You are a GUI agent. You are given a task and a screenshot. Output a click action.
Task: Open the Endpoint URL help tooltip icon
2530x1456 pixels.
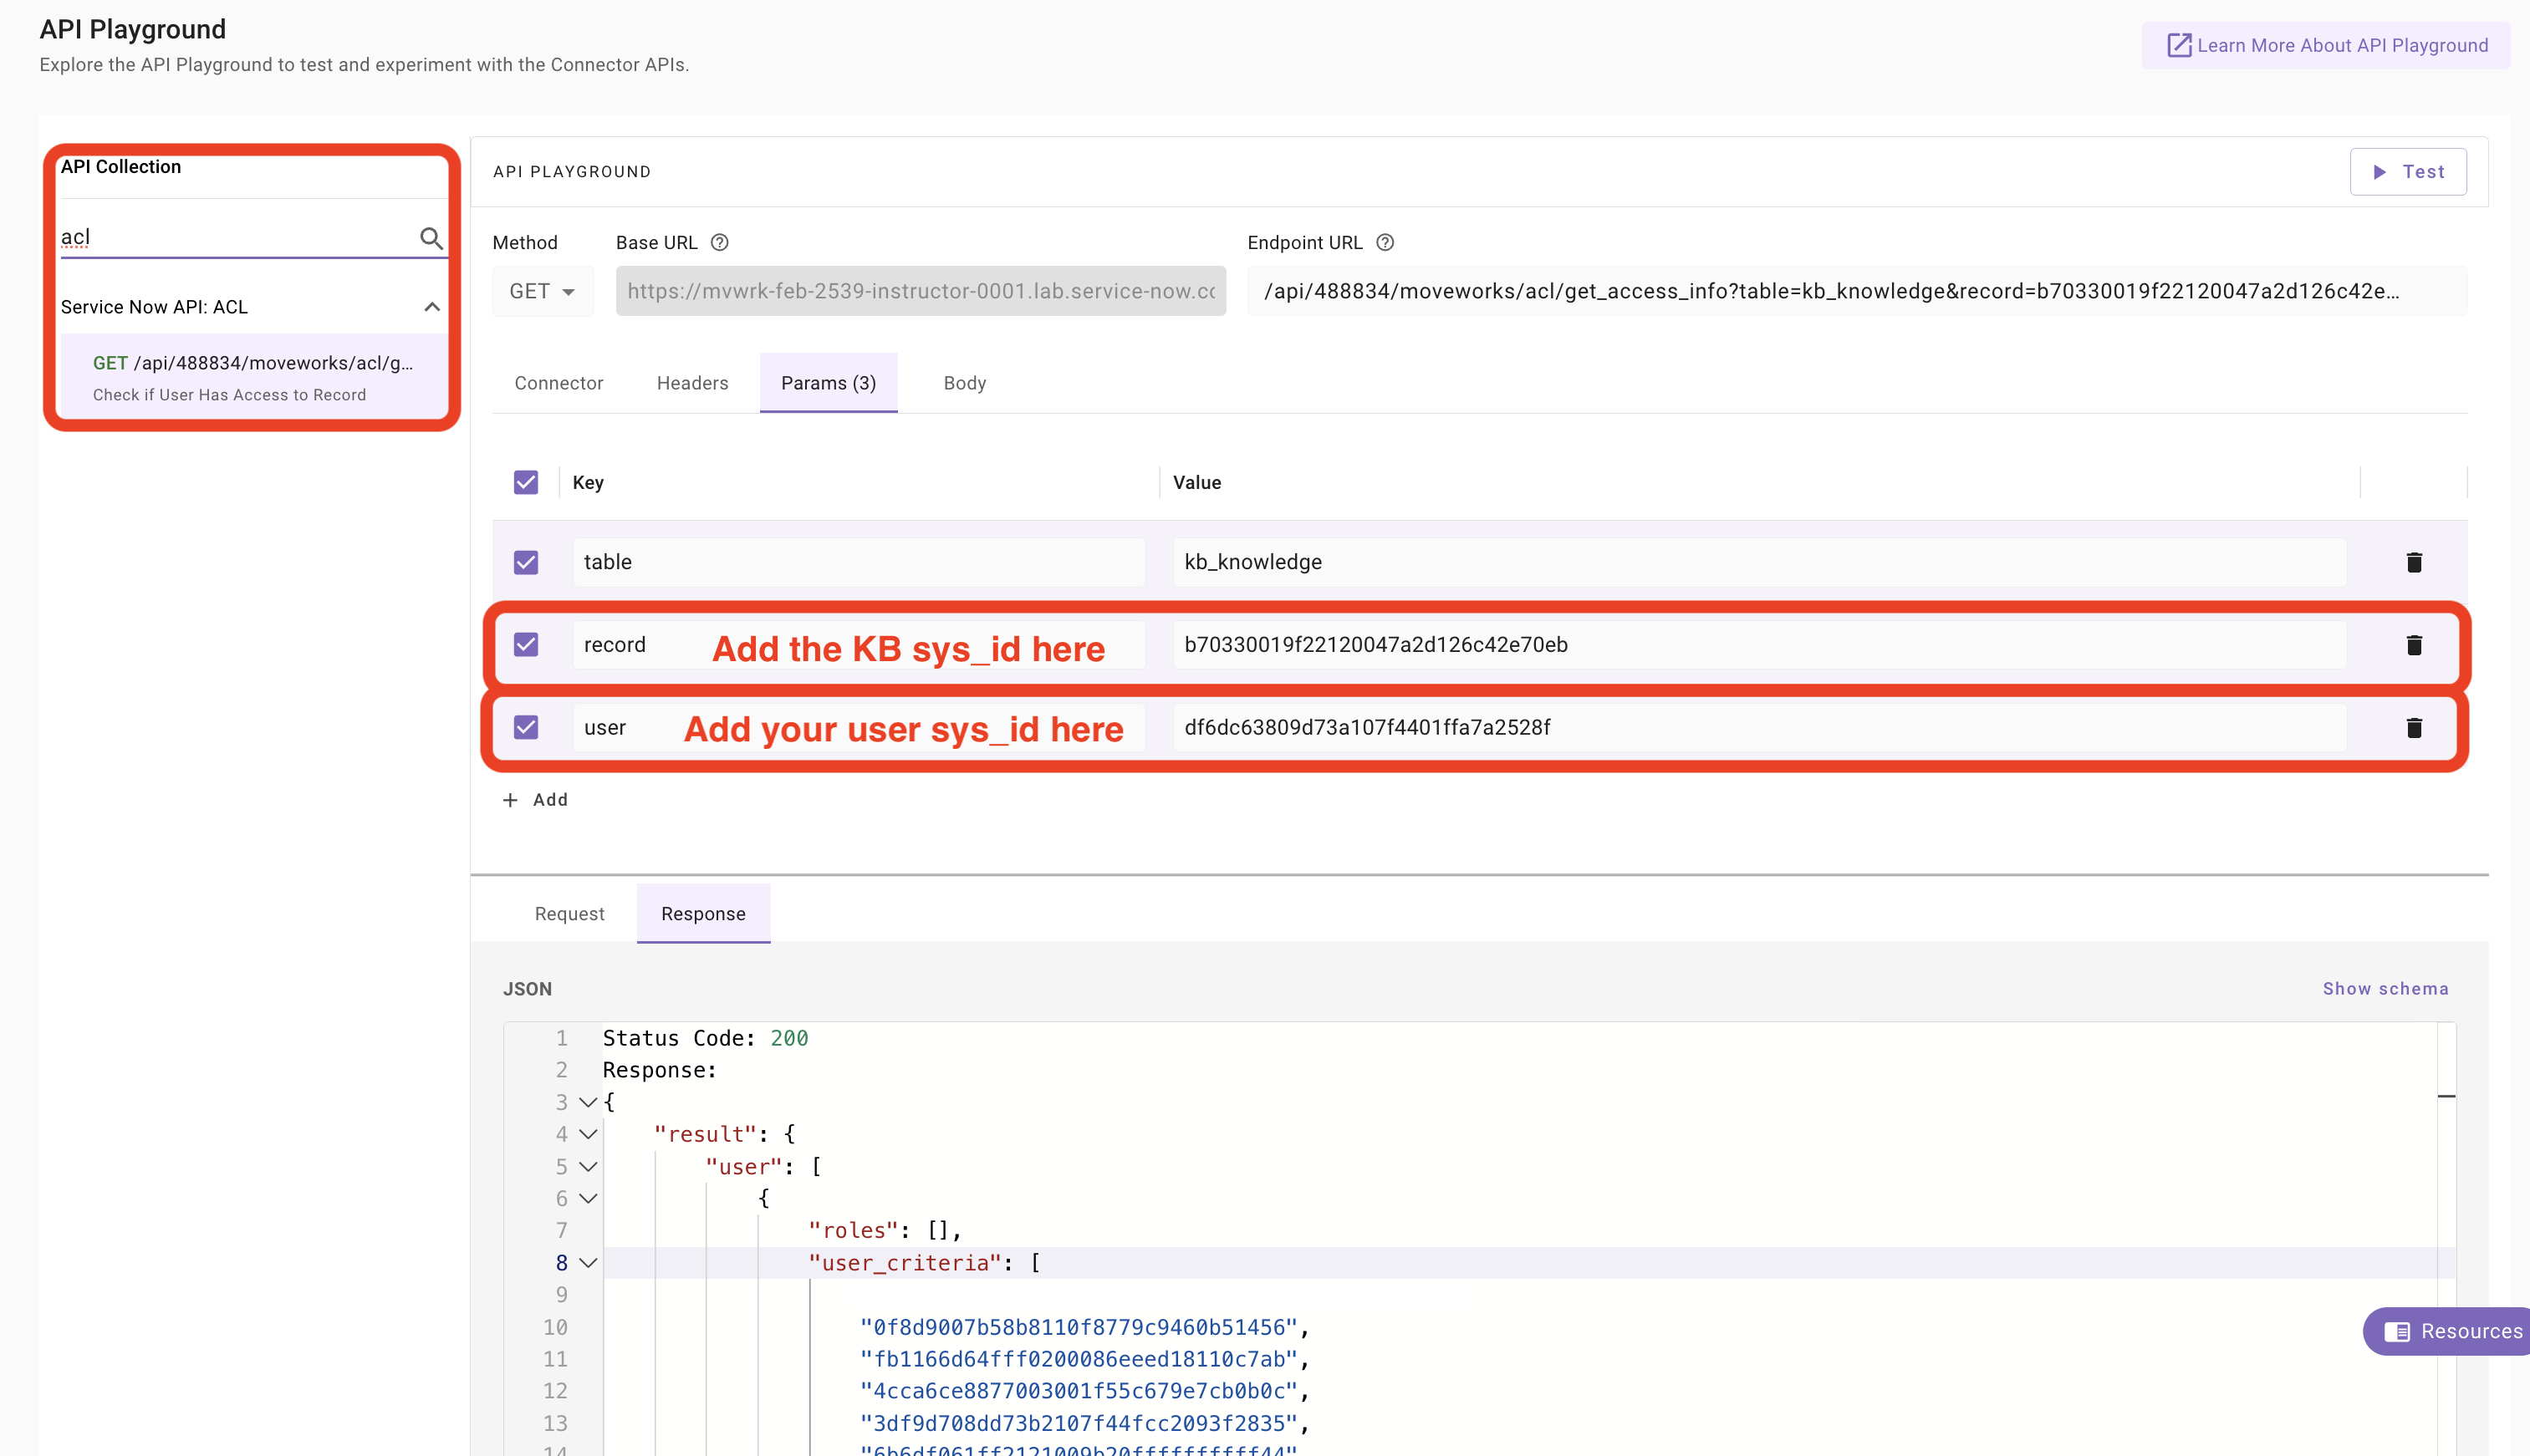pyautogui.click(x=1384, y=242)
